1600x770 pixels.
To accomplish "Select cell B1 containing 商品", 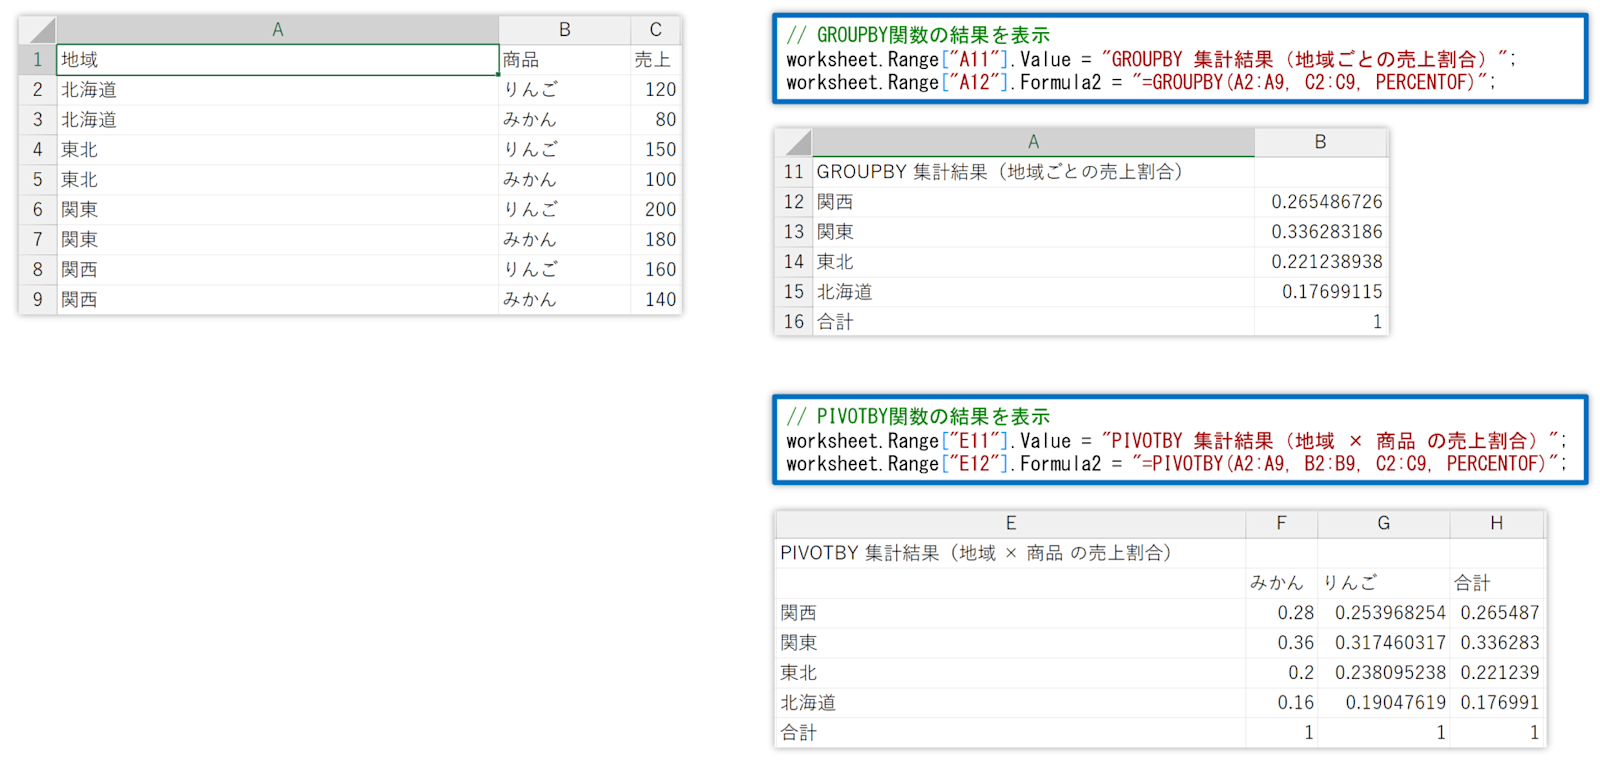I will tap(565, 60).
